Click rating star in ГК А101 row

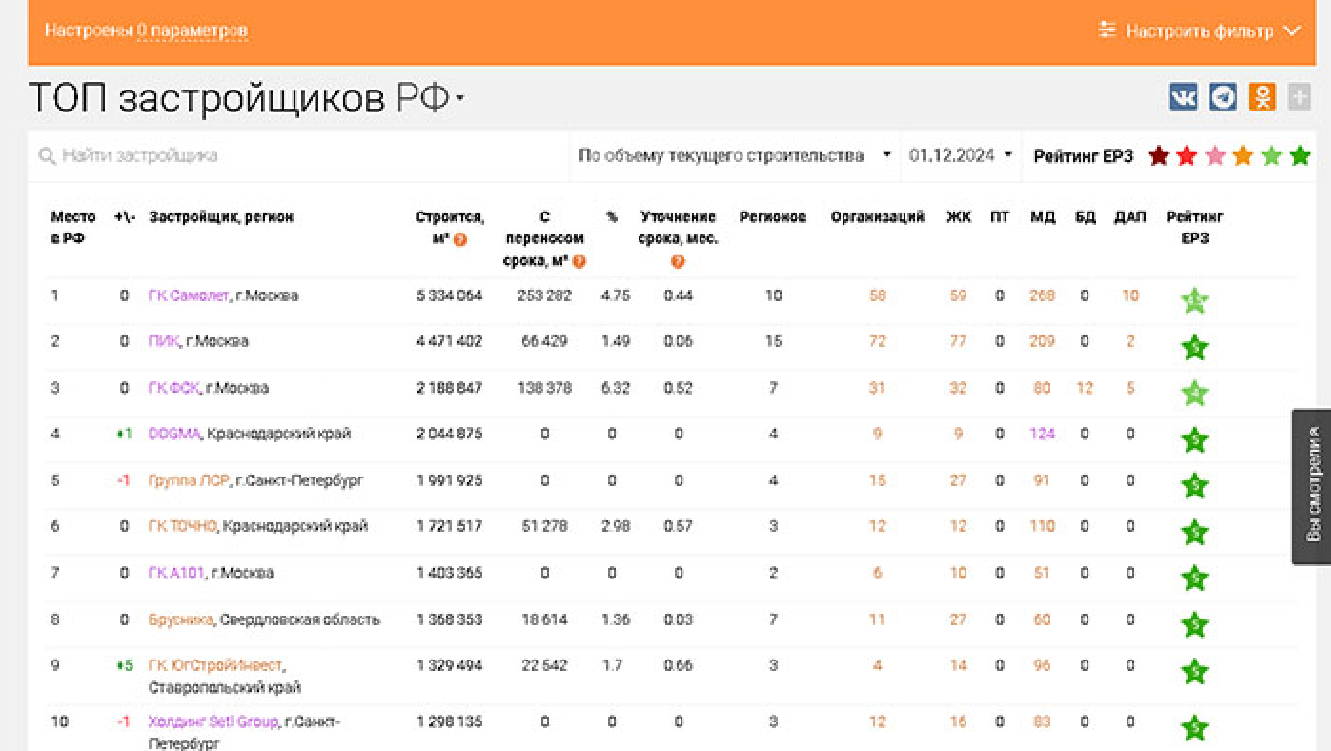[x=1194, y=579]
